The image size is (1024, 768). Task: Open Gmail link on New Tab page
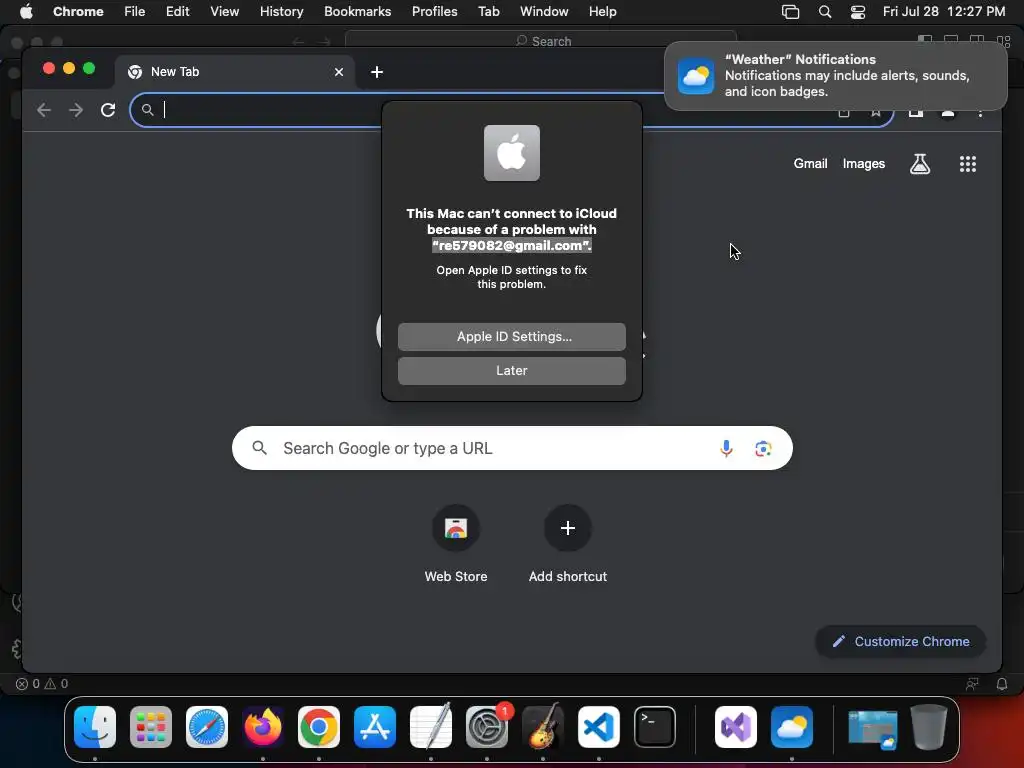[810, 164]
